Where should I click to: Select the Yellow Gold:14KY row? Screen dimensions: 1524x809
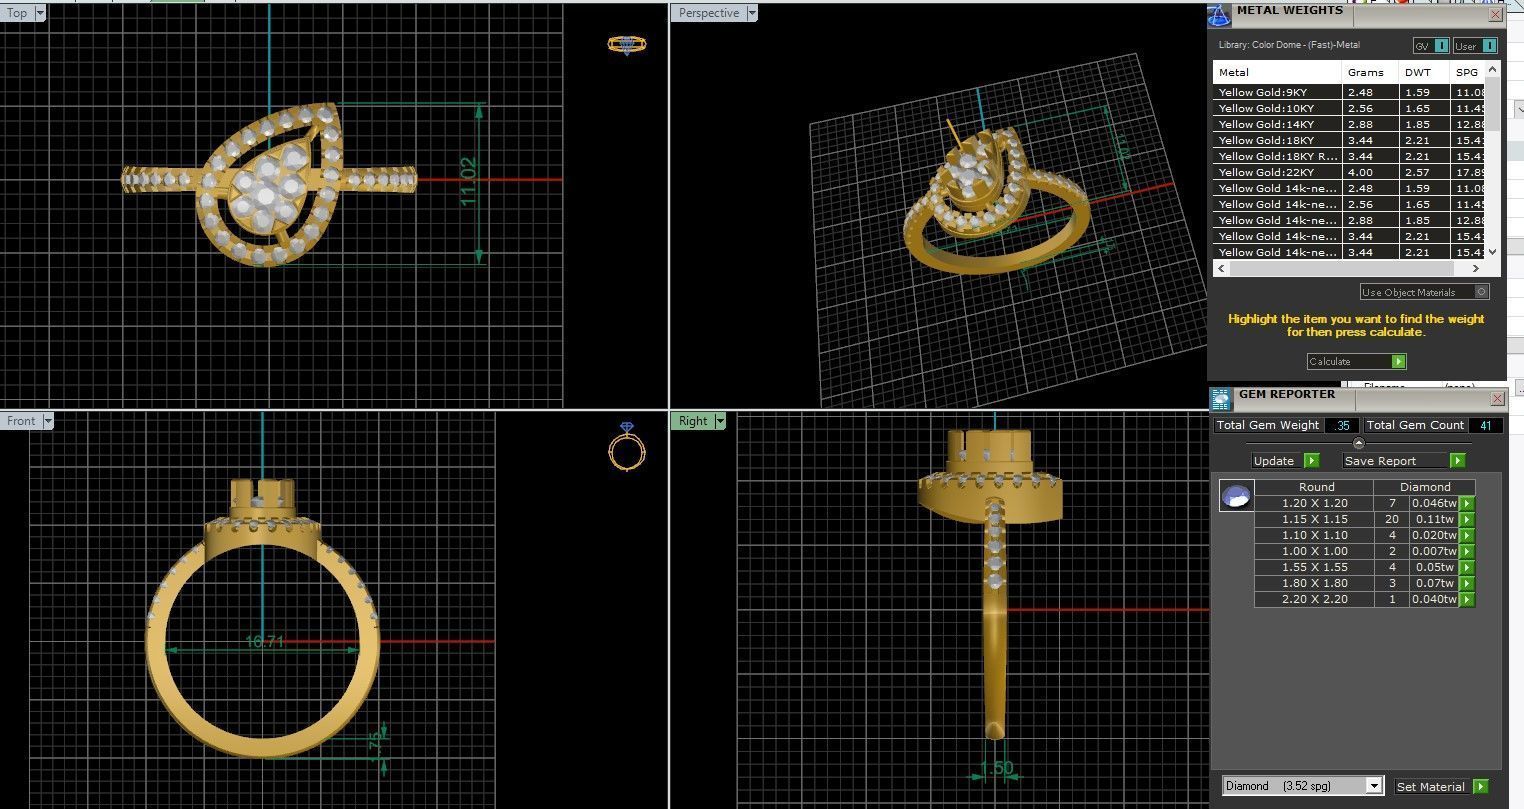[x=1349, y=124]
